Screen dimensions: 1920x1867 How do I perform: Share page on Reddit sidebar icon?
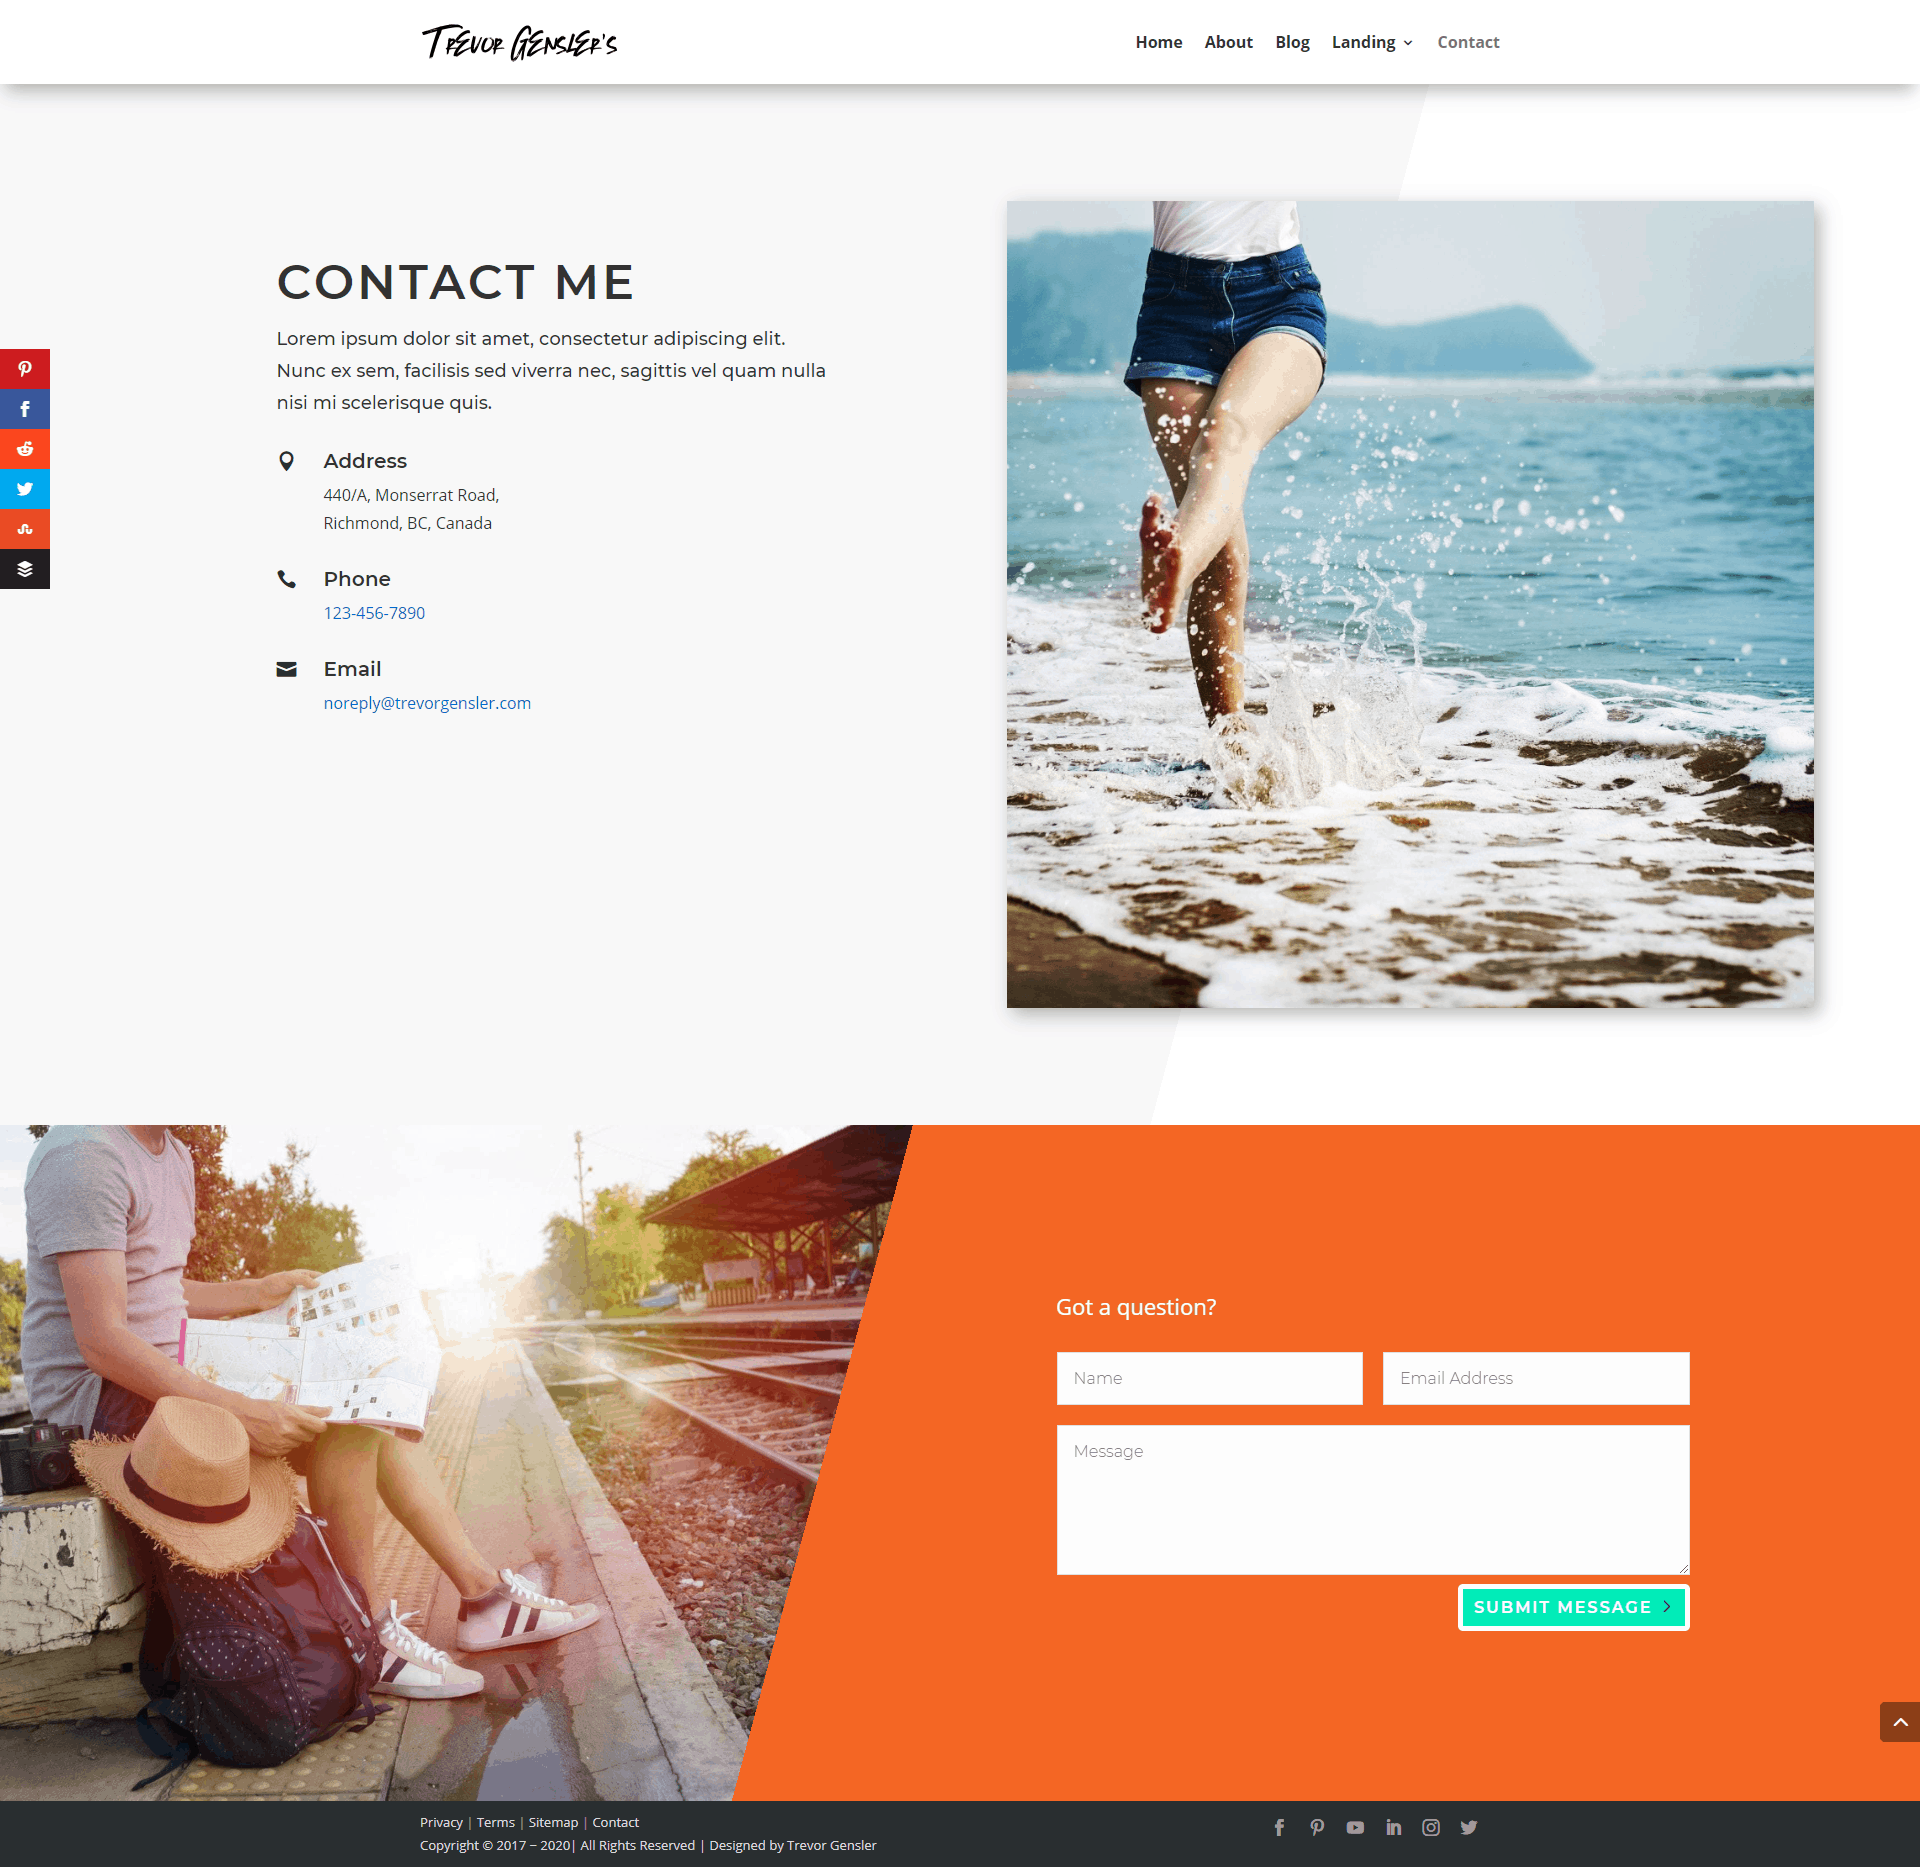[x=25, y=449]
